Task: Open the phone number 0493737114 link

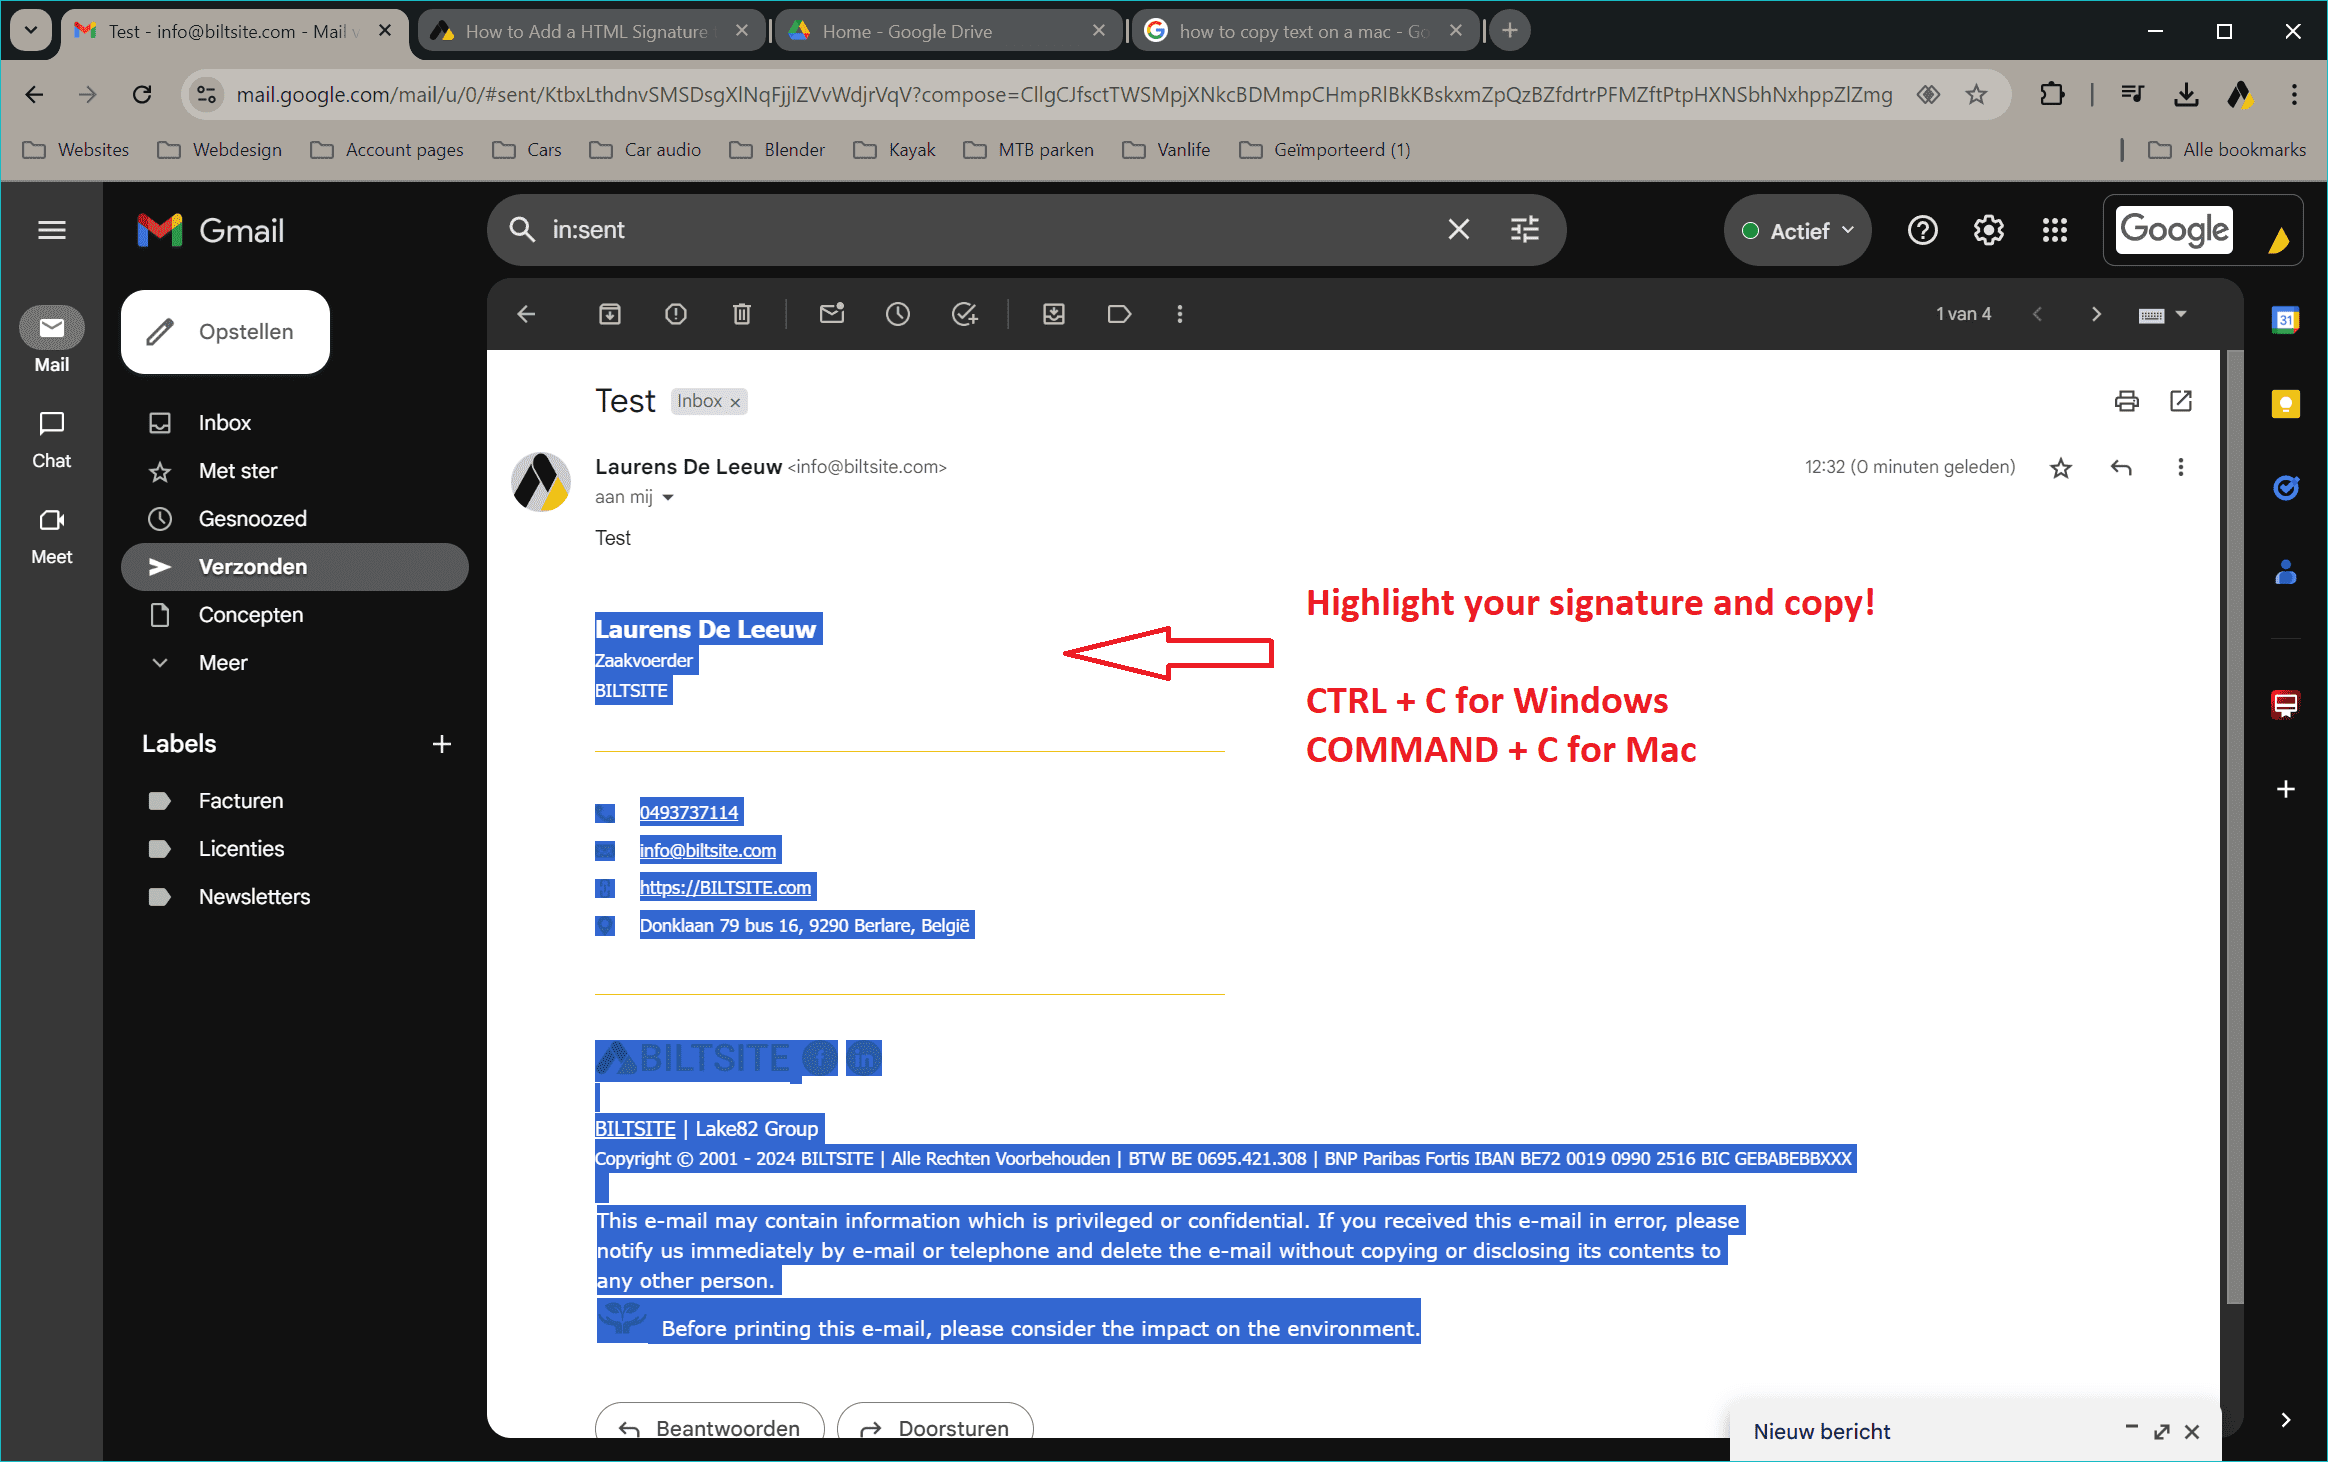Action: pyautogui.click(x=689, y=813)
